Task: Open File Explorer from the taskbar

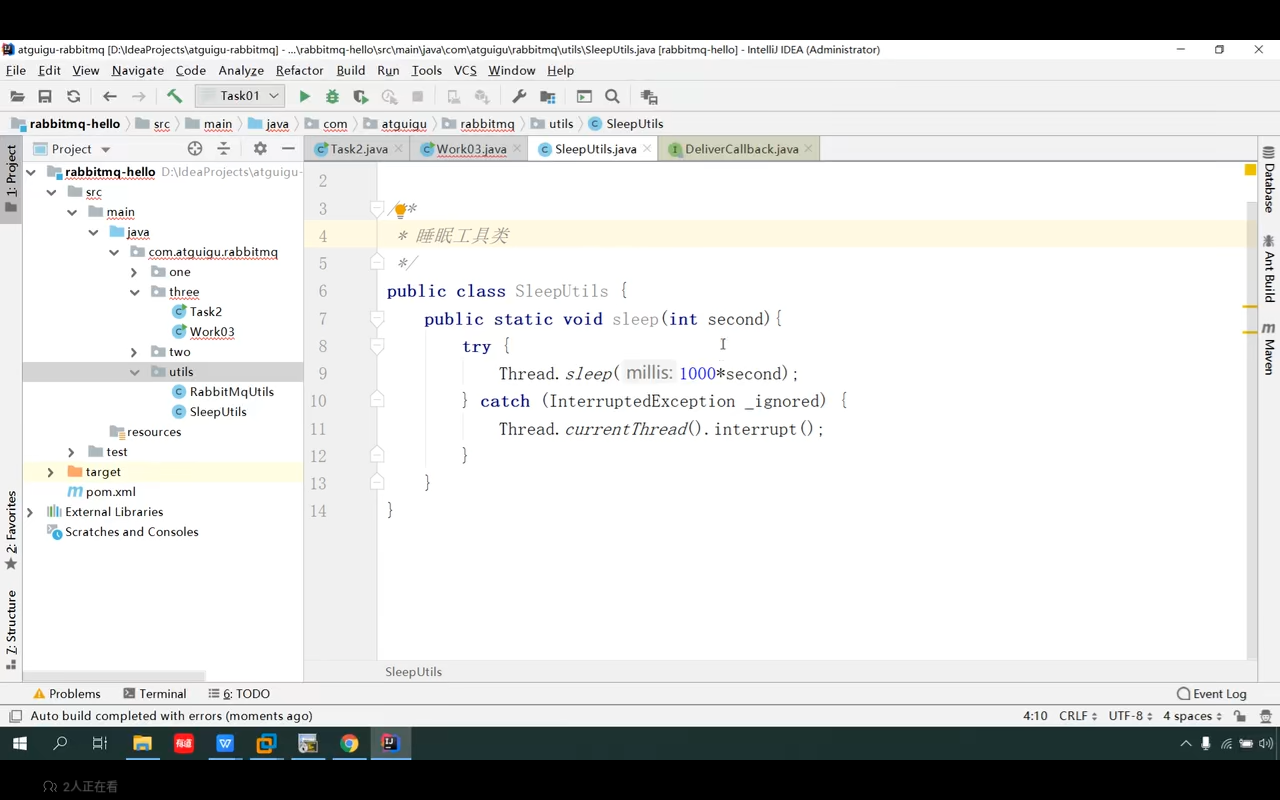Action: click(x=142, y=743)
